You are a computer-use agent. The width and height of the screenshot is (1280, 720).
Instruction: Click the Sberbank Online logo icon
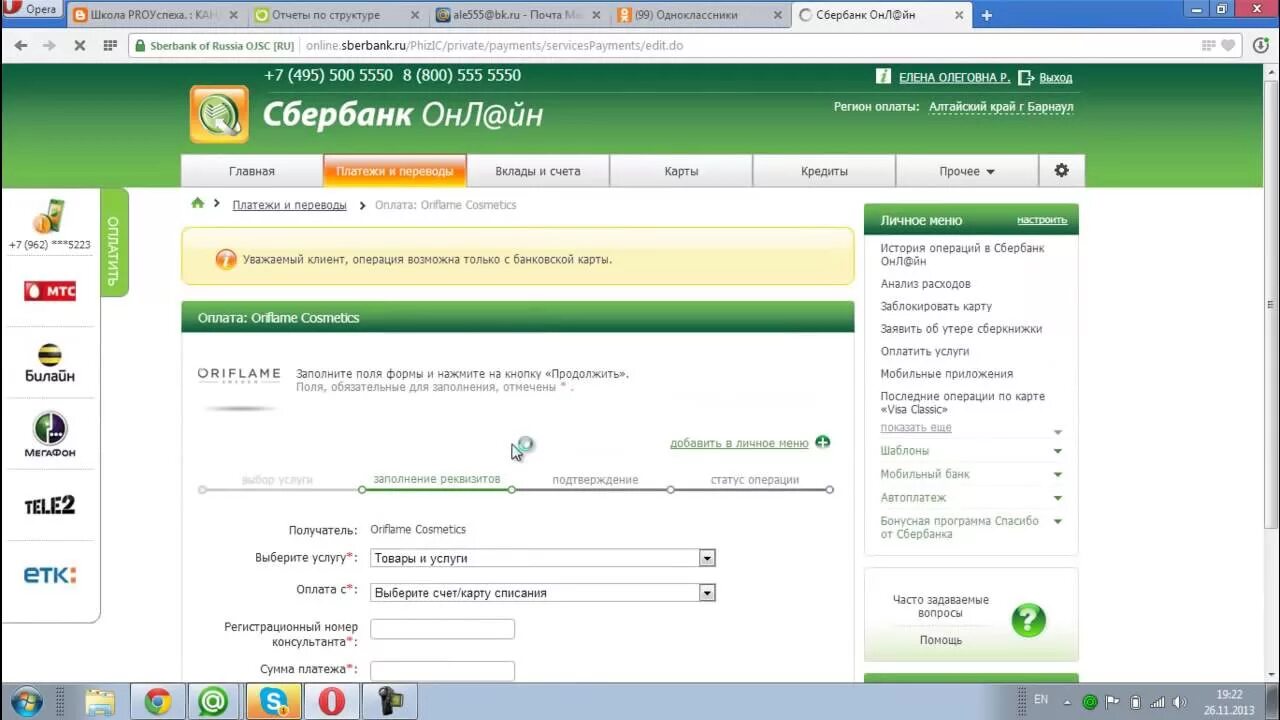[219, 114]
